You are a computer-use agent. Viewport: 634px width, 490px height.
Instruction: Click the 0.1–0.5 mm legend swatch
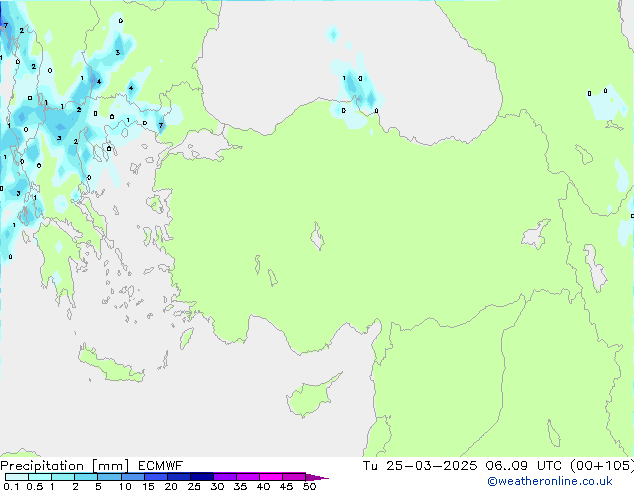[x=17, y=477]
